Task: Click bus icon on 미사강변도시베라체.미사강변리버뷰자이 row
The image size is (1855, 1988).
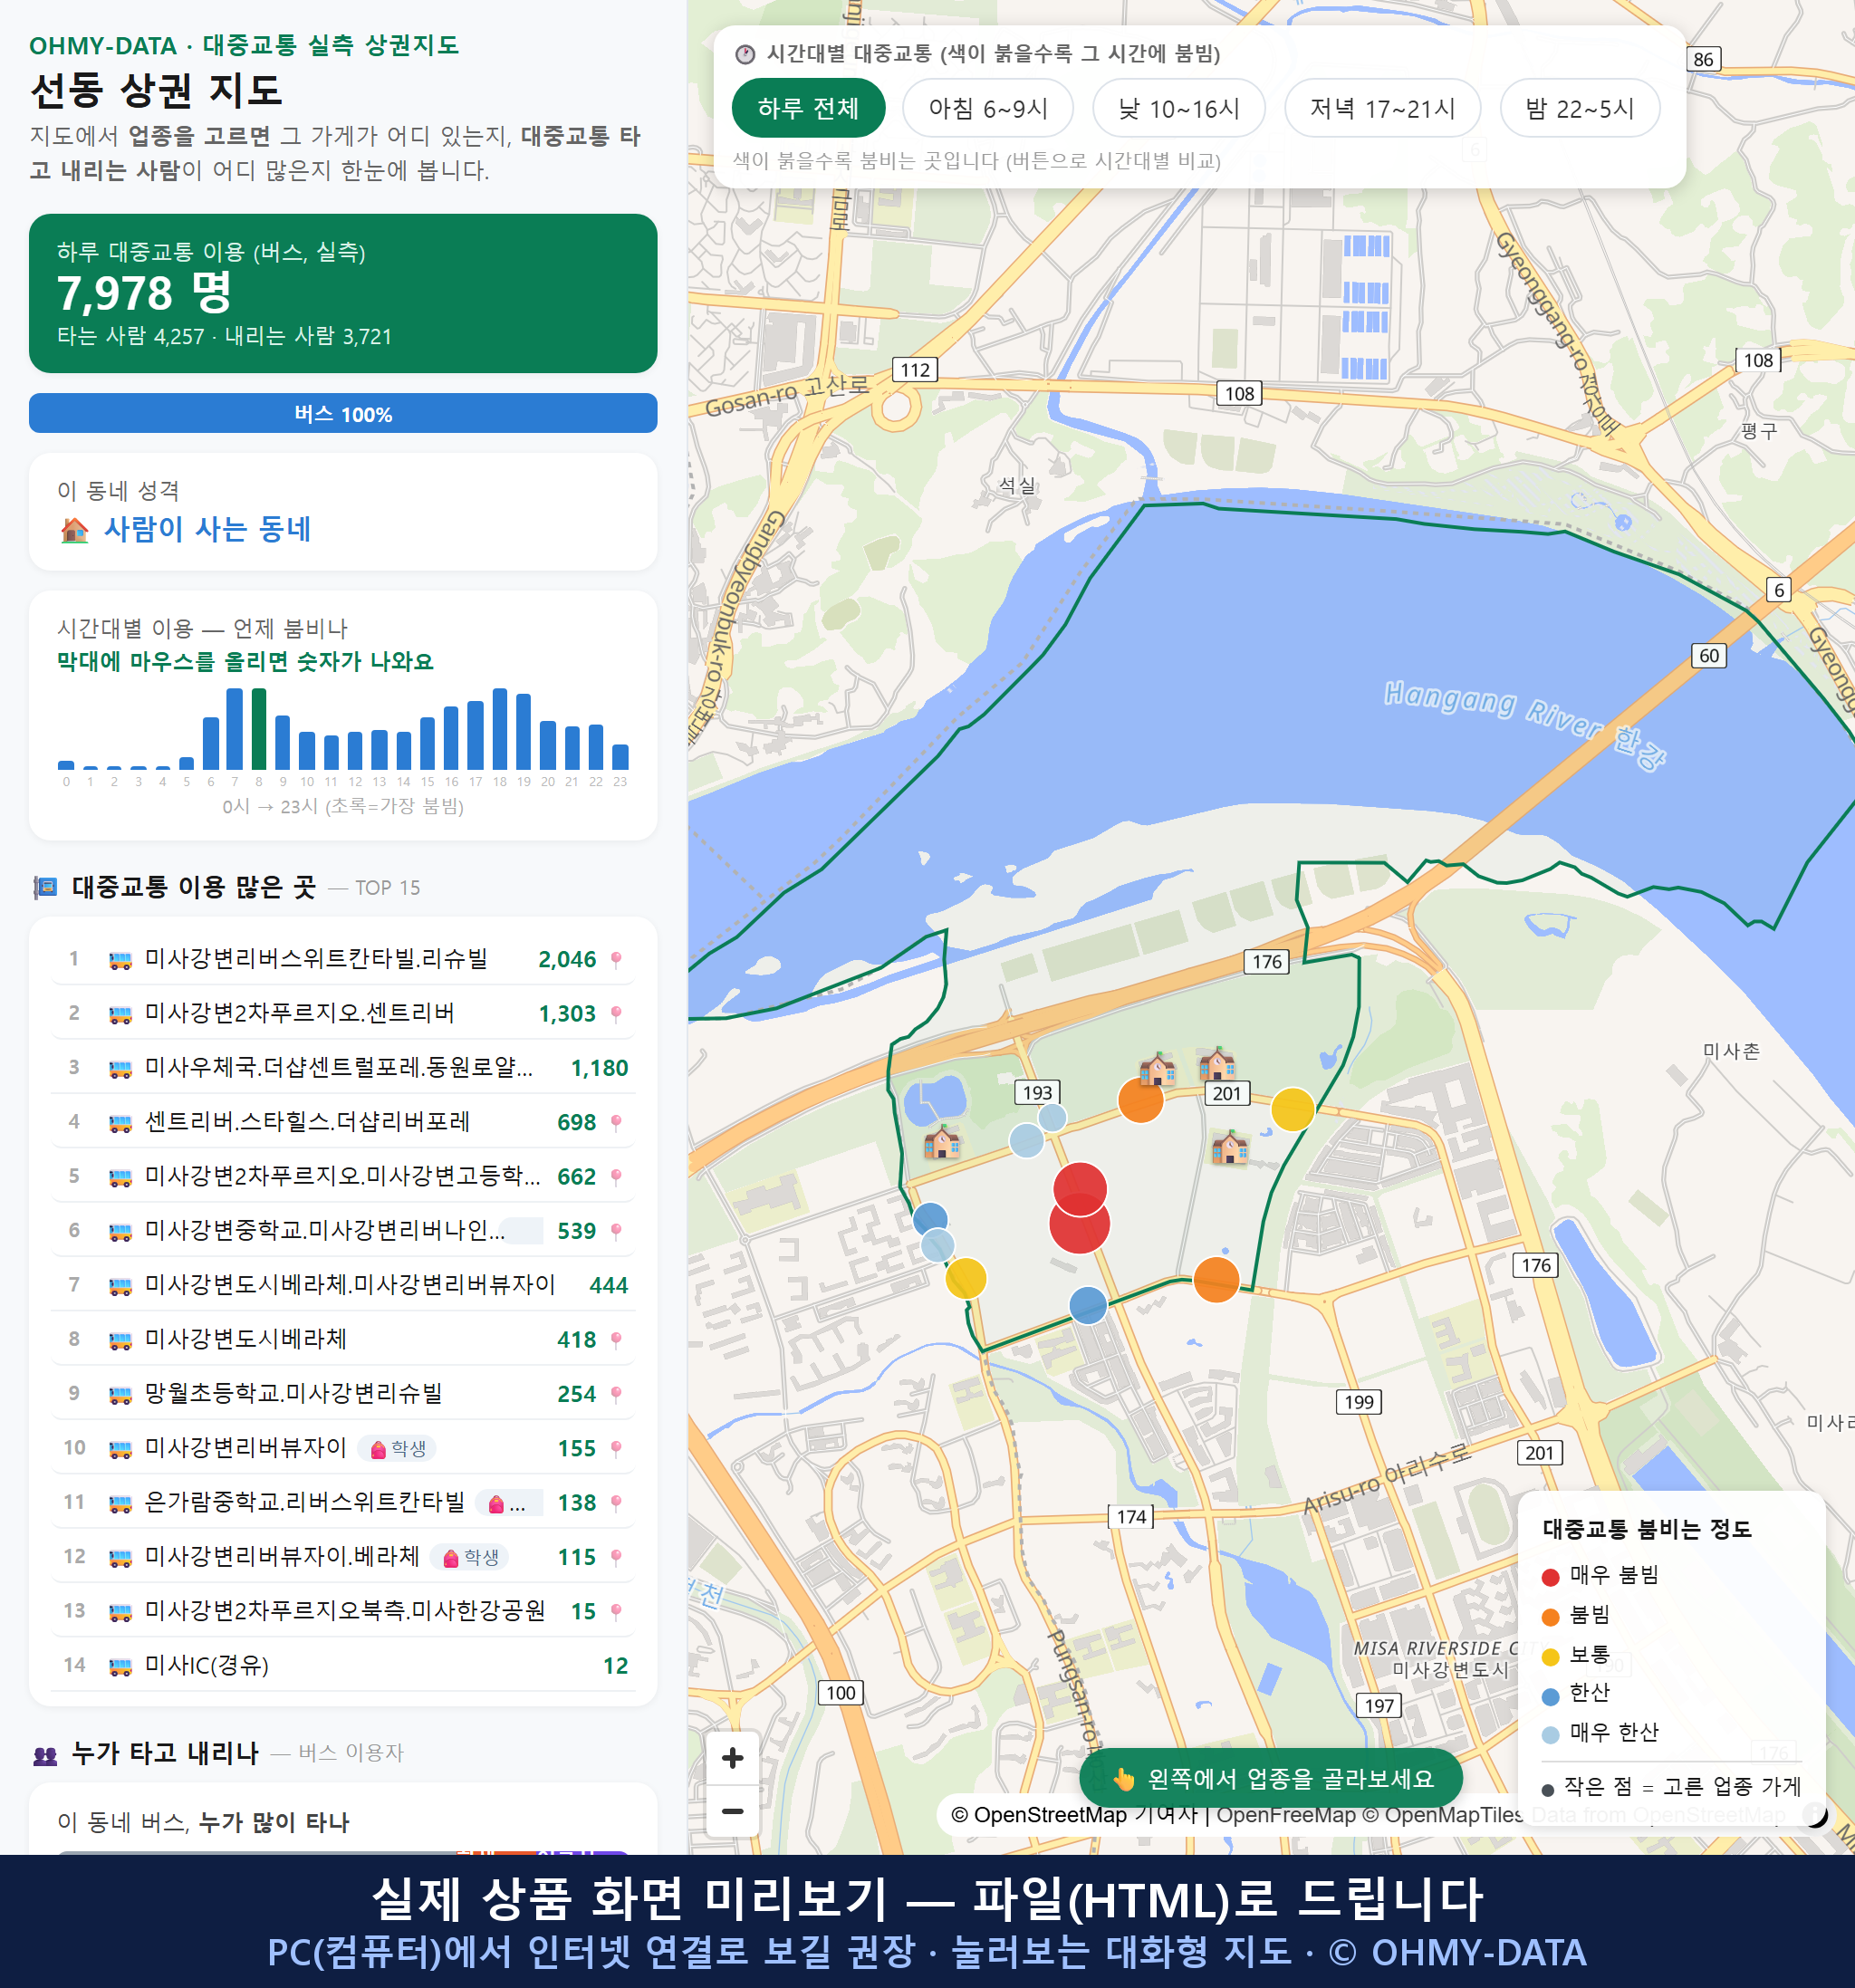Action: click(x=120, y=1285)
